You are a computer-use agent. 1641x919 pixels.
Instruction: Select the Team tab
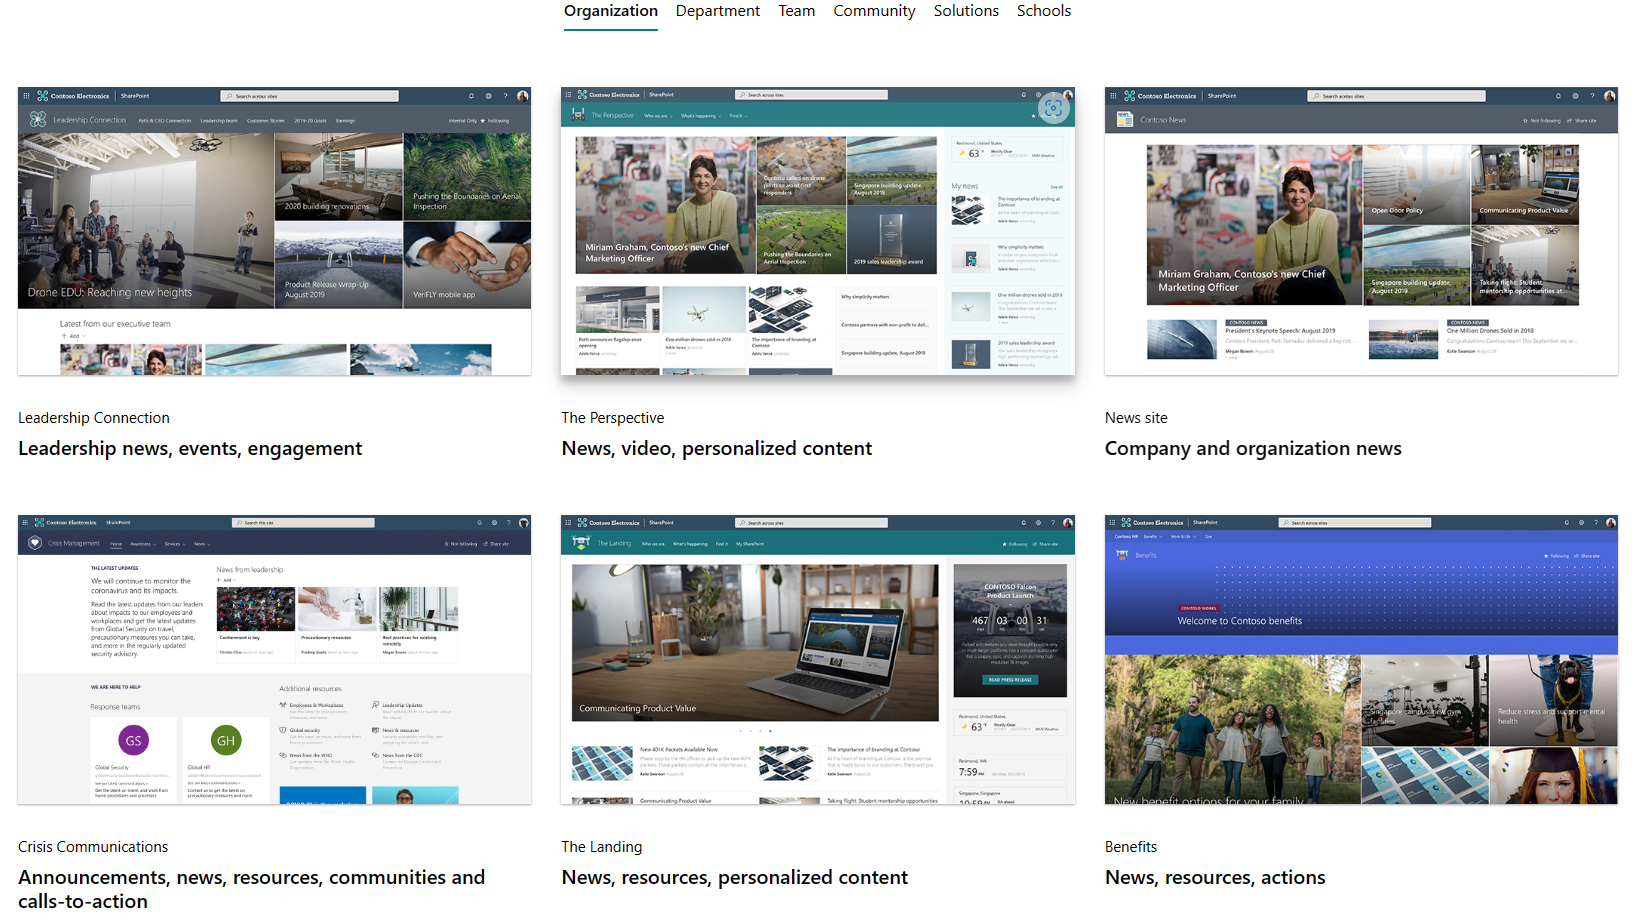(797, 11)
